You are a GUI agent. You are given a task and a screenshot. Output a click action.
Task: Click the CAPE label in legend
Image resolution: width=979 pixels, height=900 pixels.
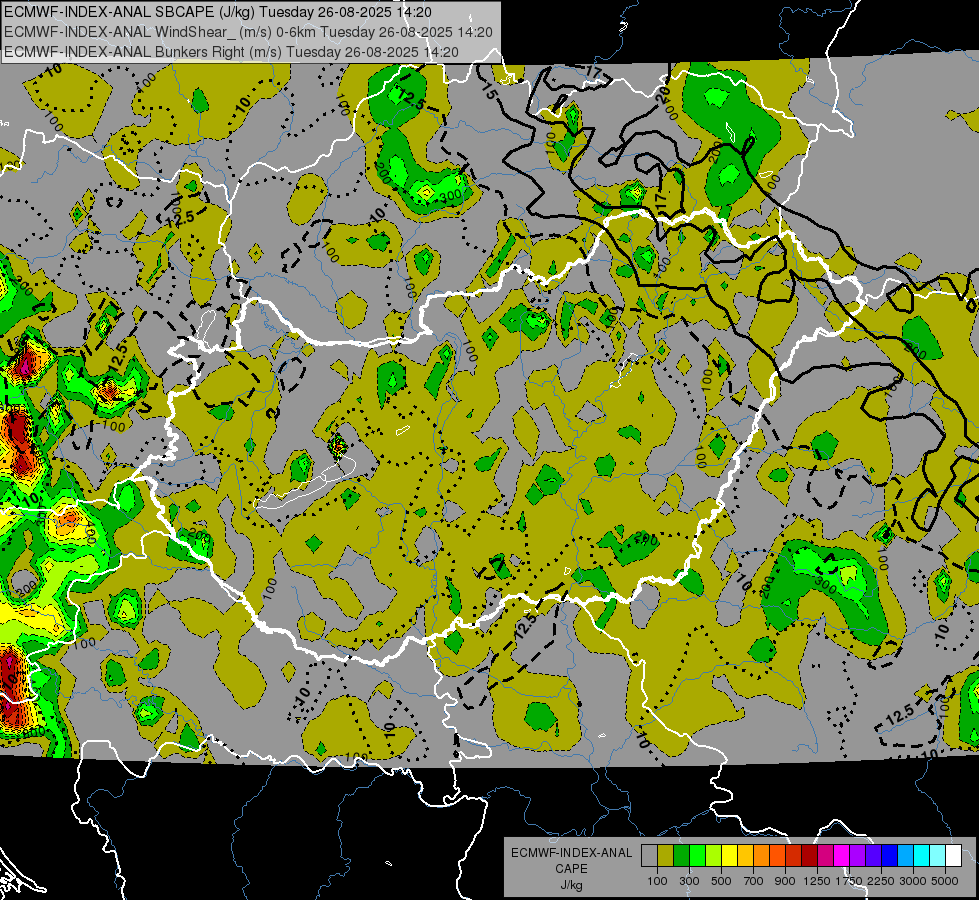pyautogui.click(x=571, y=869)
